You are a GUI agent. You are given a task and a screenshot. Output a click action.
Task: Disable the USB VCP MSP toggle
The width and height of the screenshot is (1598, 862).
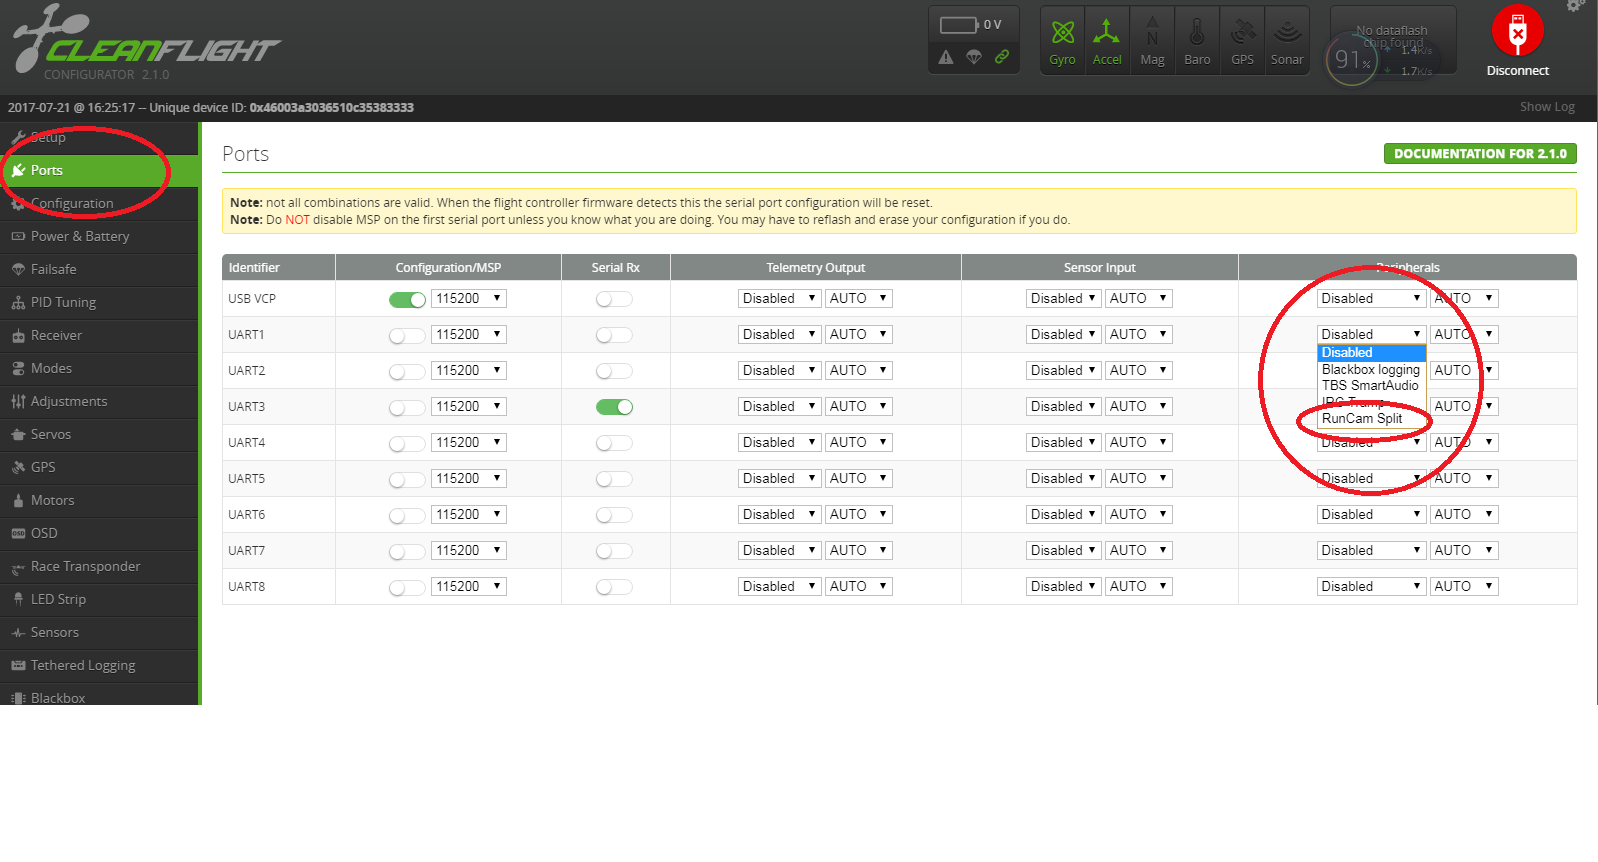click(x=407, y=299)
